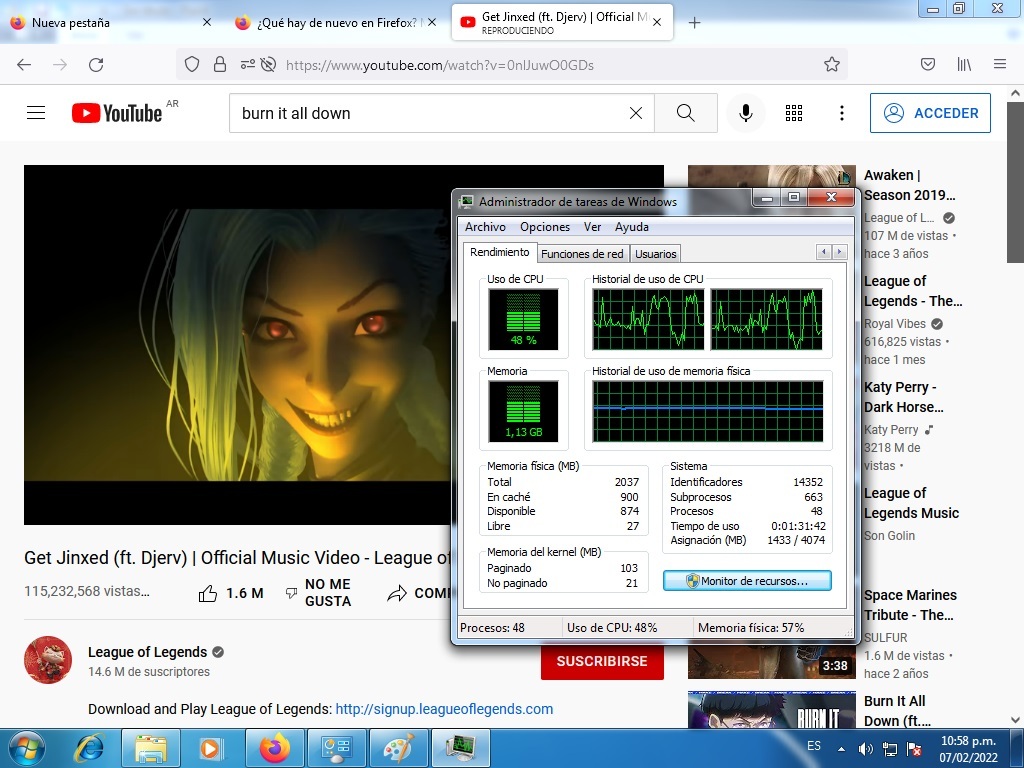The width and height of the screenshot is (1024, 768).
Task: Open Archivo menu in Task Manager
Action: click(x=485, y=227)
